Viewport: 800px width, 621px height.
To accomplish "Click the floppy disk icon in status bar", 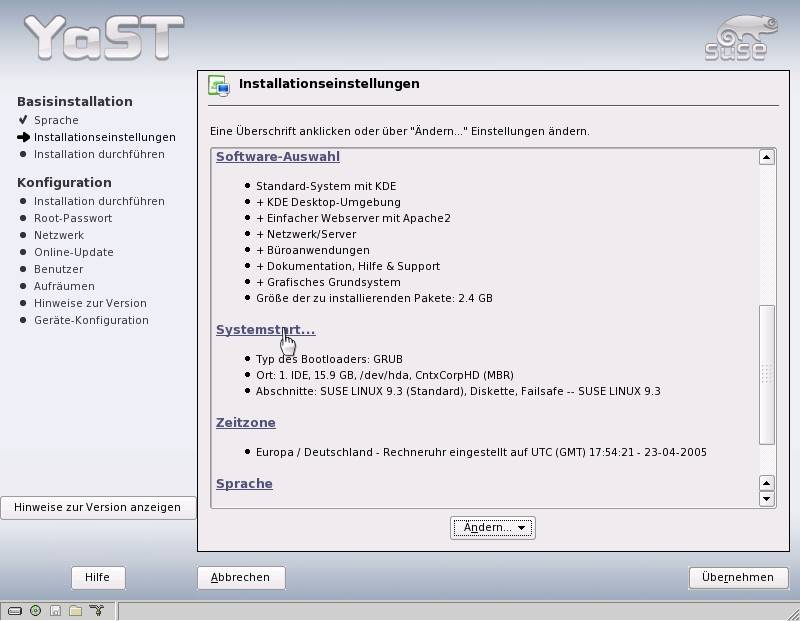I will click(x=55, y=611).
